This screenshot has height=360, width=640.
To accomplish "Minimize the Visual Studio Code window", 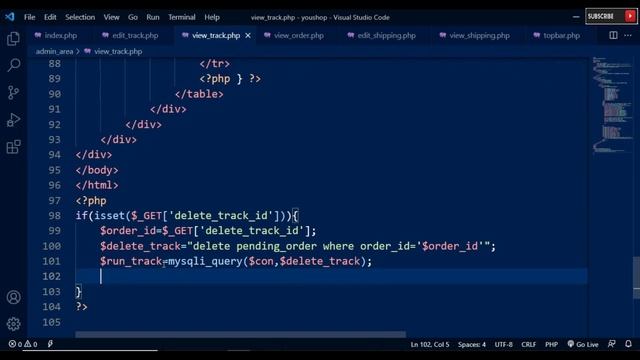I will click(x=576, y=17).
